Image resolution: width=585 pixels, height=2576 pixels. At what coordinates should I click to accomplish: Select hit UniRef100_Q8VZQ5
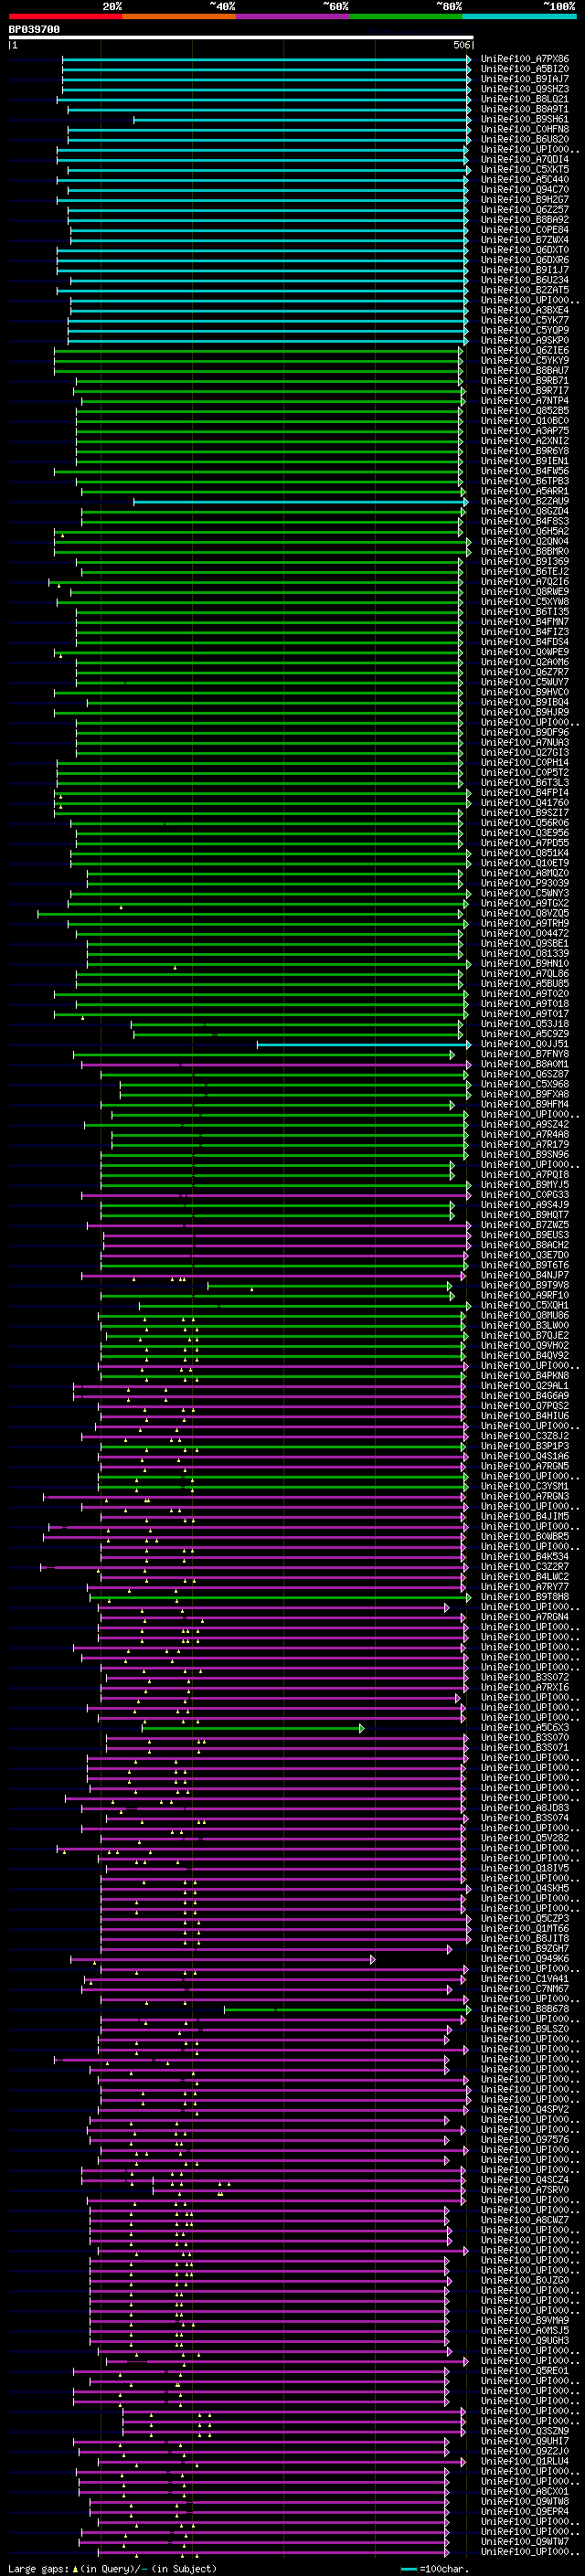click(x=525, y=914)
